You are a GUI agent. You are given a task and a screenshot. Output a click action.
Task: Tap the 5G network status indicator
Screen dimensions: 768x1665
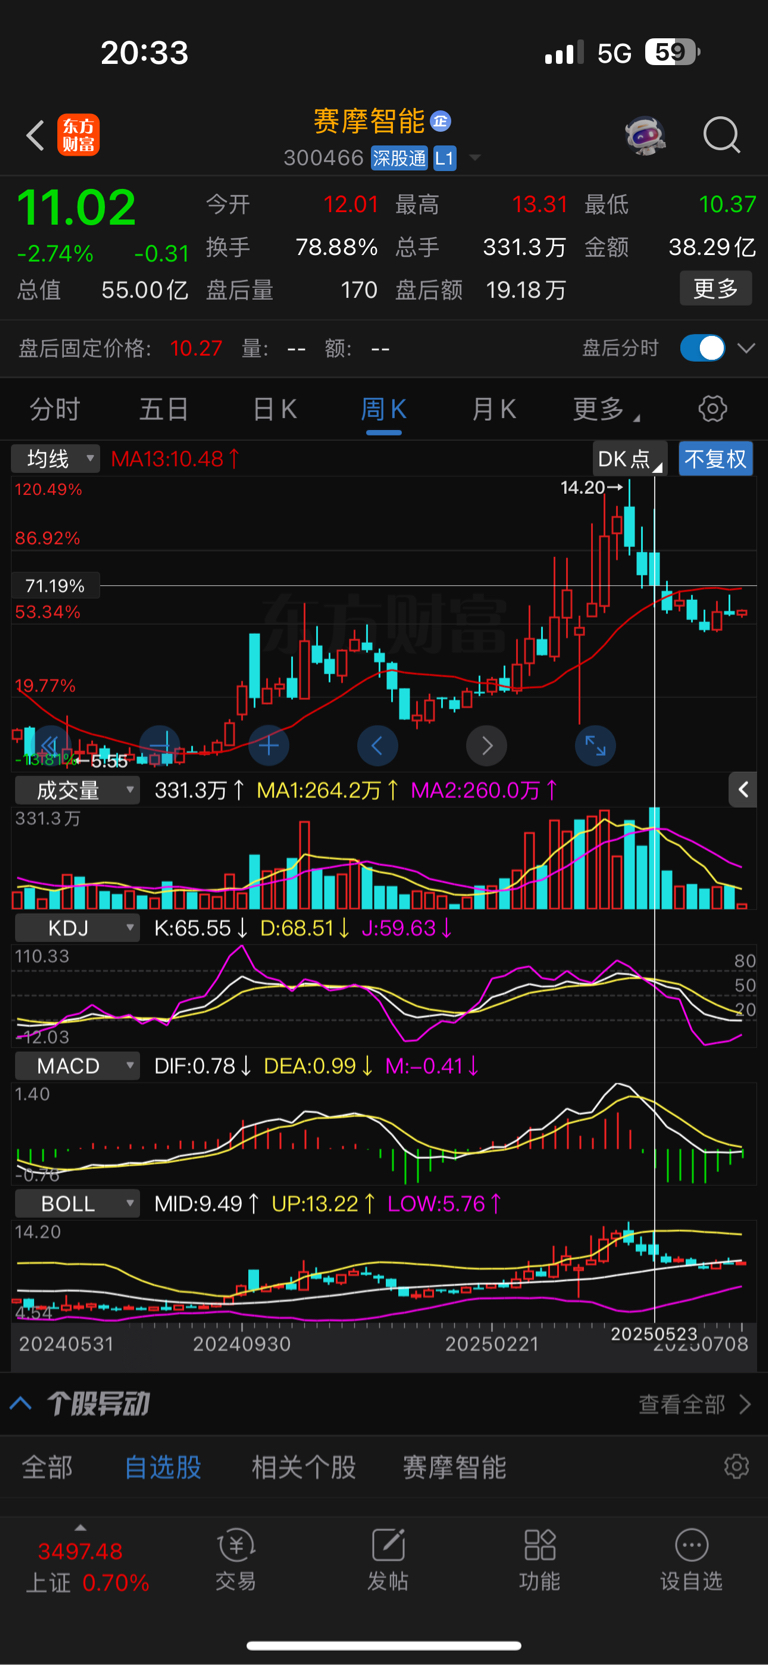click(614, 53)
